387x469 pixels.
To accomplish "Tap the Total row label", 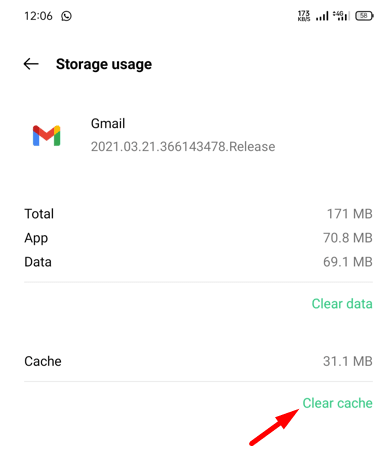I will (x=39, y=214).
